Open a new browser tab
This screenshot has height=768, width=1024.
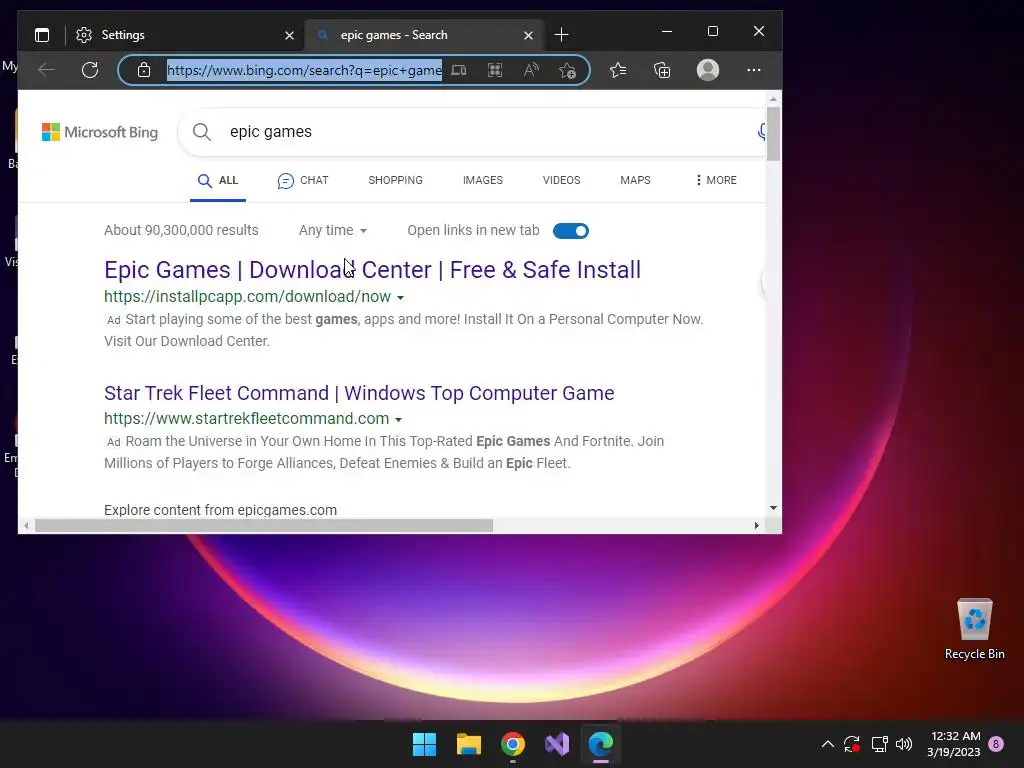562,35
